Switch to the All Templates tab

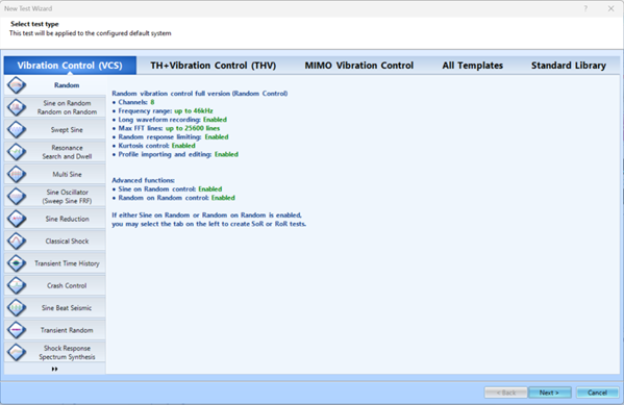coord(473,66)
